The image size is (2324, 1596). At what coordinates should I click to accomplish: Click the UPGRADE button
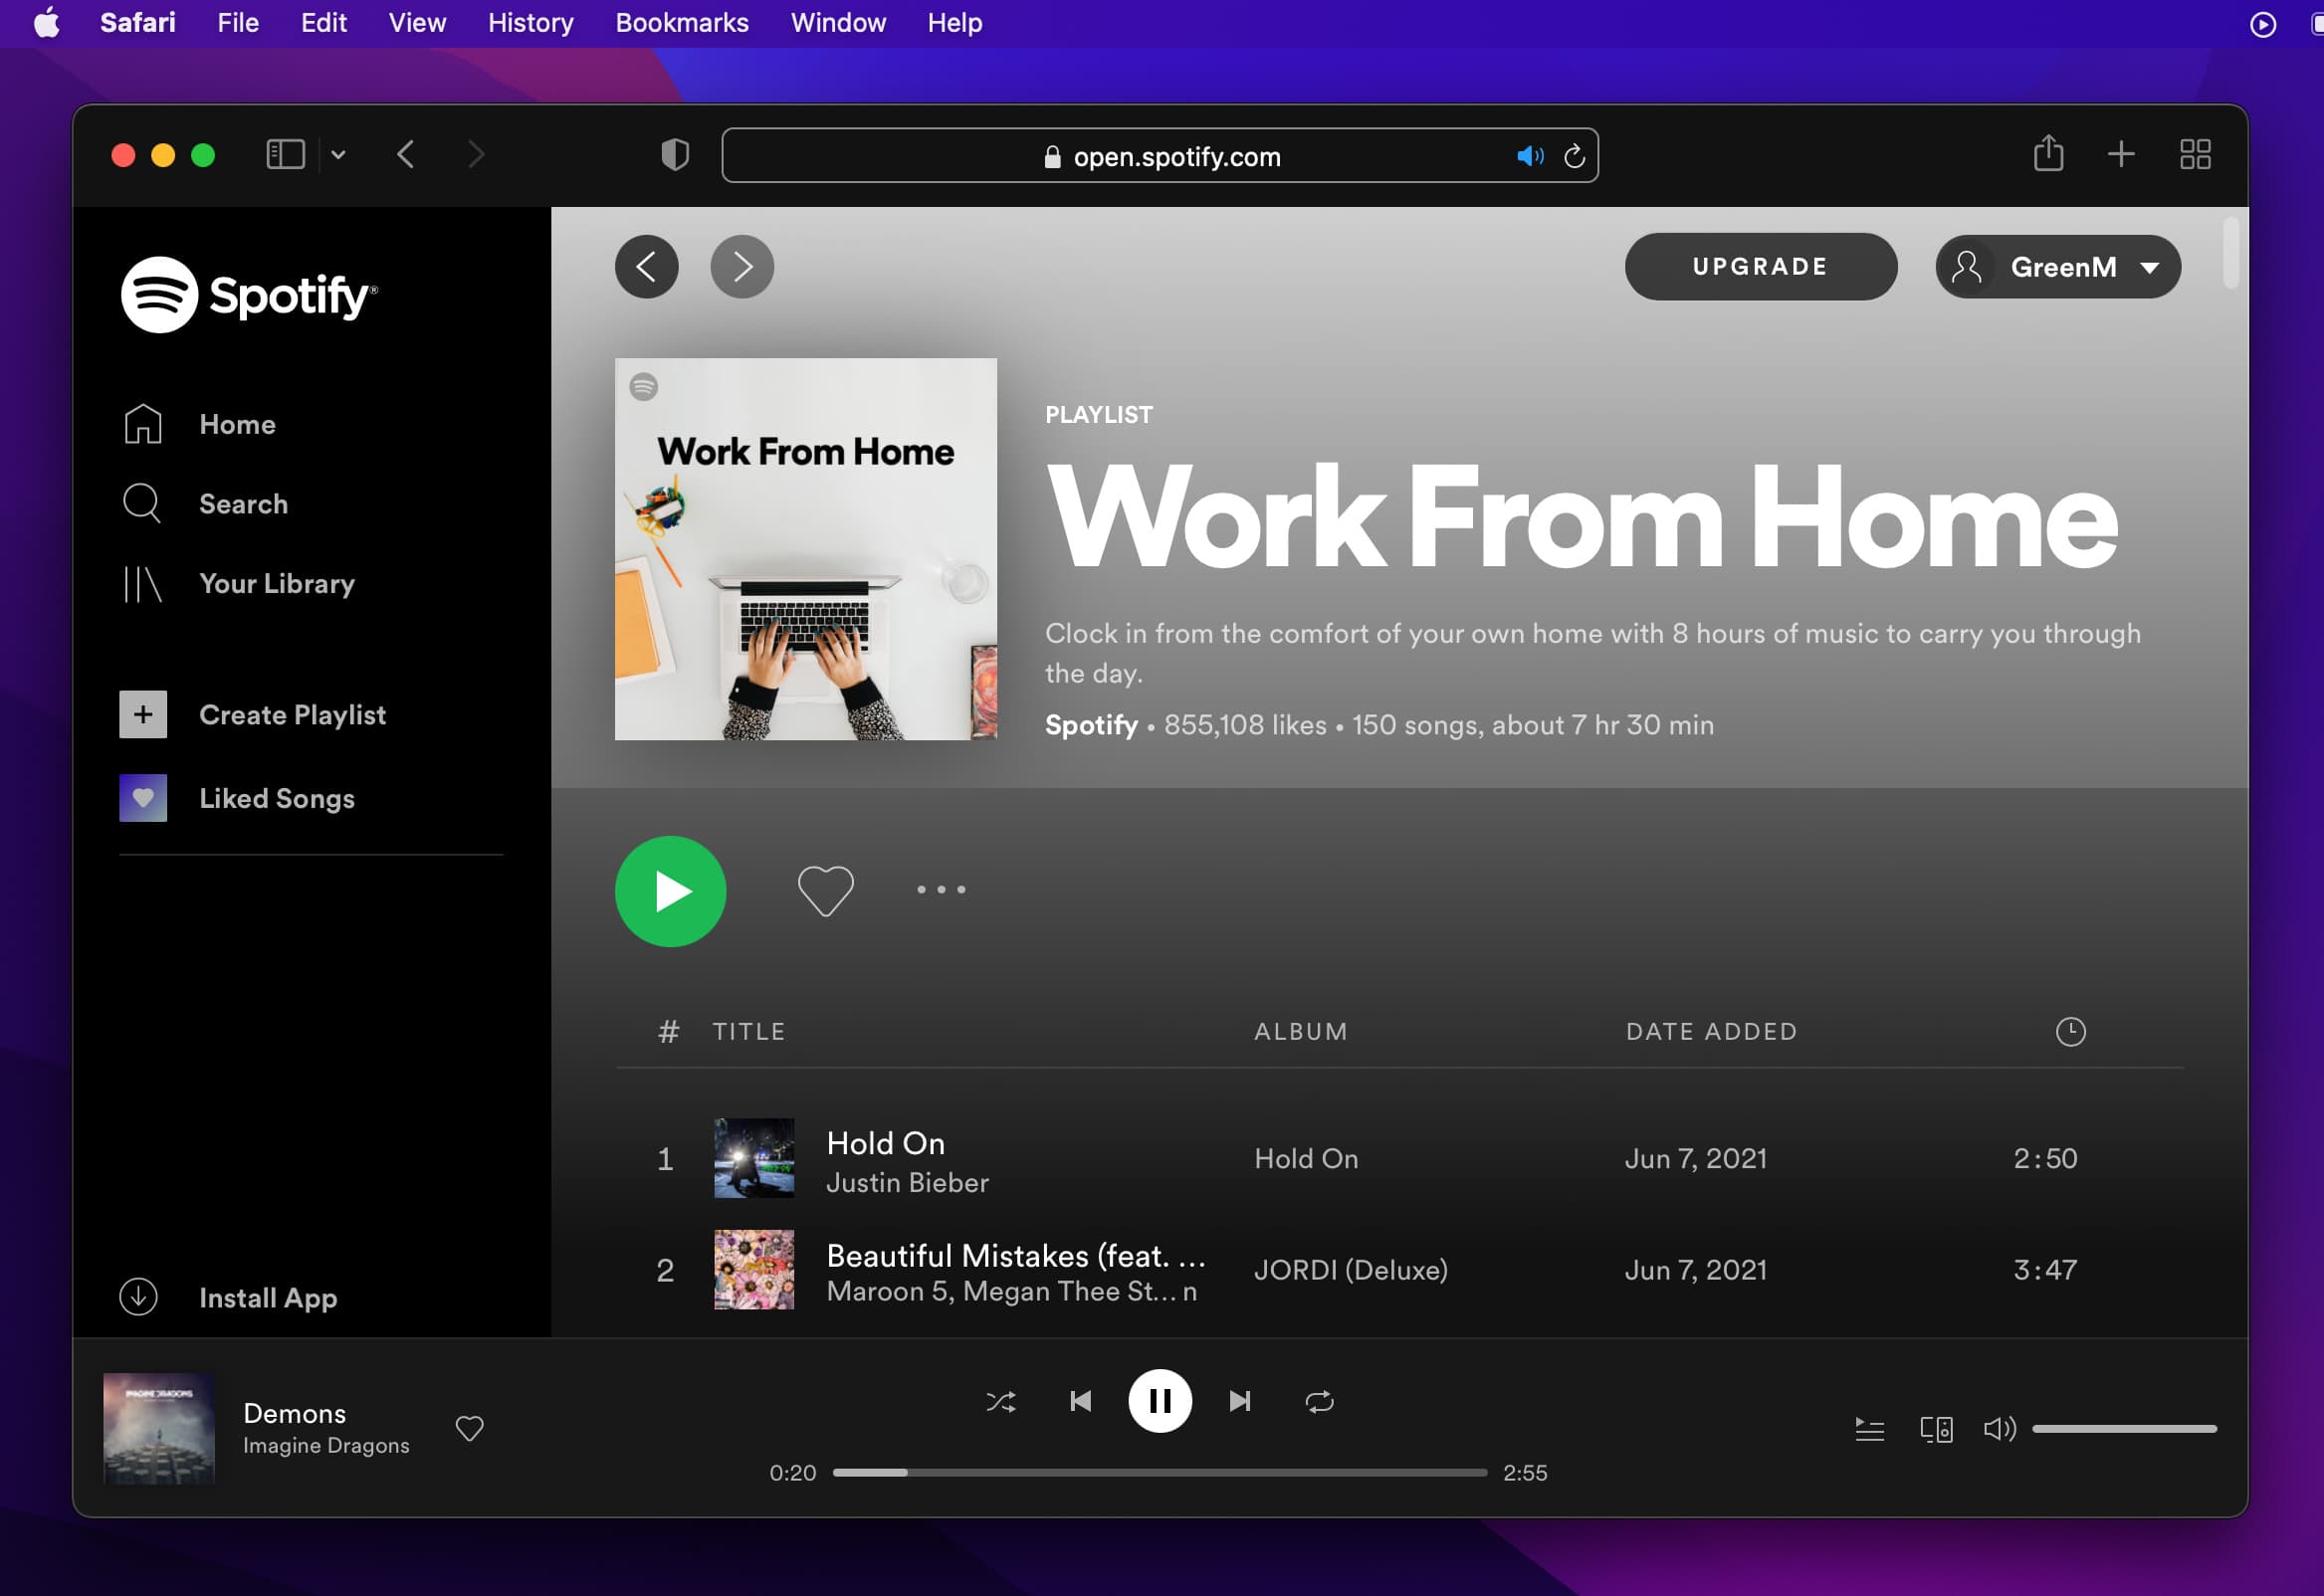pyautogui.click(x=1760, y=266)
